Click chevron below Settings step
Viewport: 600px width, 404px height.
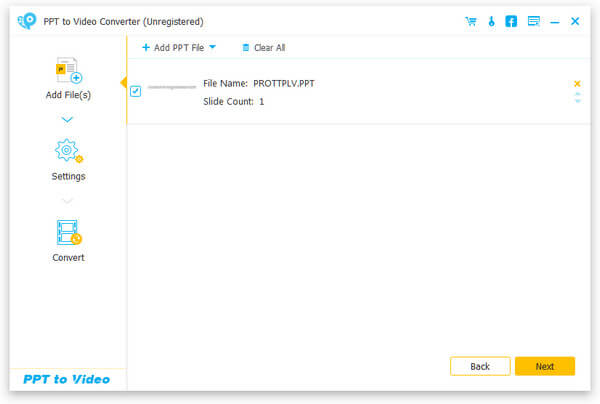click(67, 201)
